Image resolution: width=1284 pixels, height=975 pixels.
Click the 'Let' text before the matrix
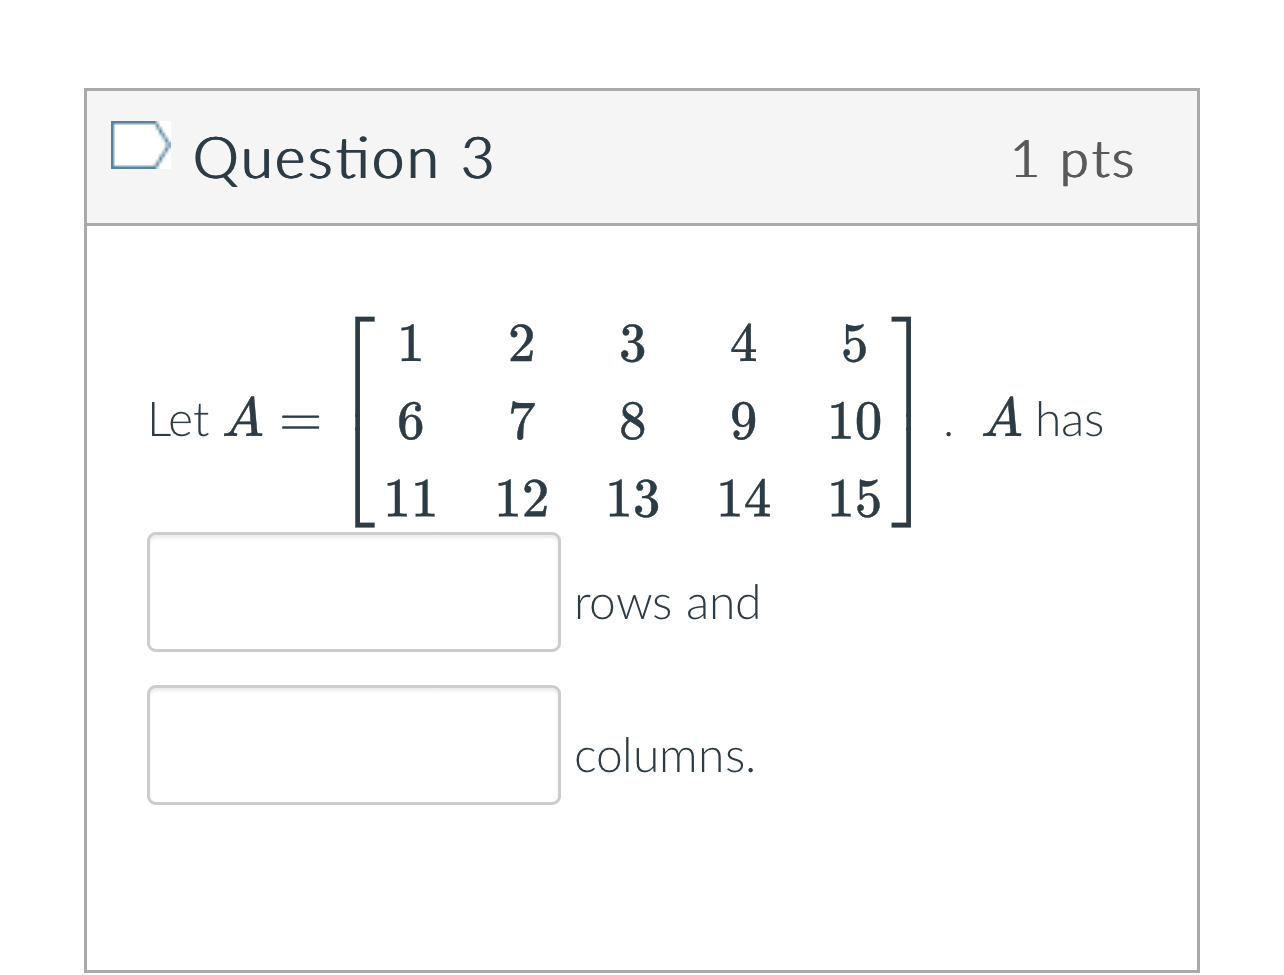(x=178, y=420)
